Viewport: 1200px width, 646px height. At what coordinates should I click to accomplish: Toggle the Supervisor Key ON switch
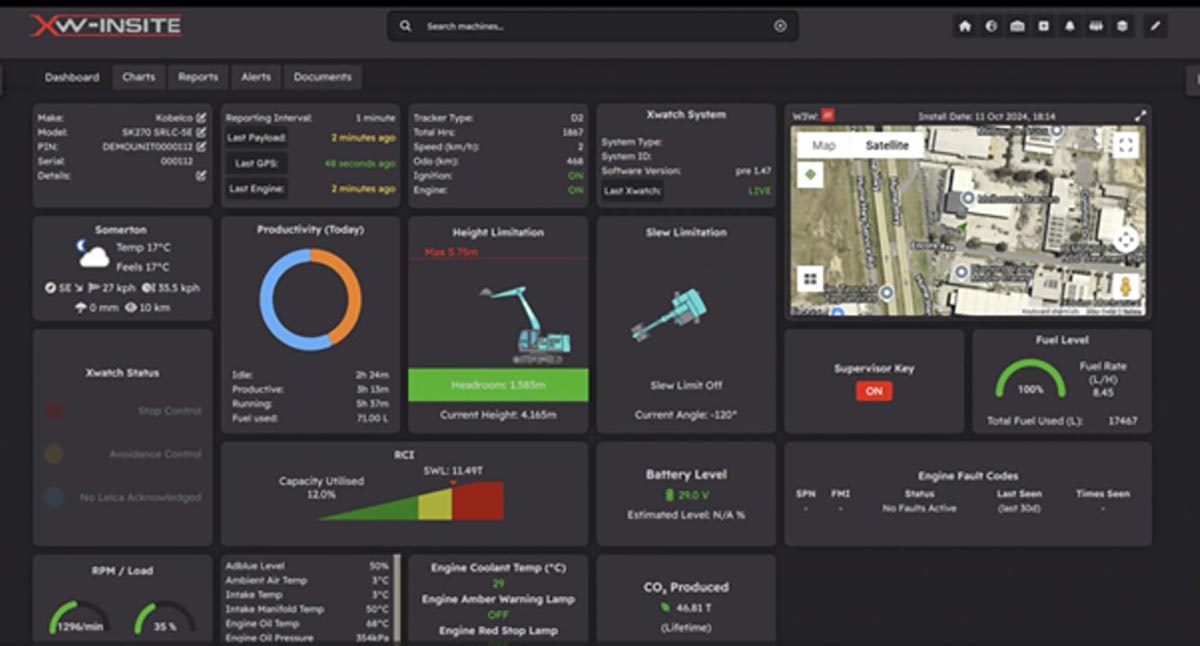[874, 391]
